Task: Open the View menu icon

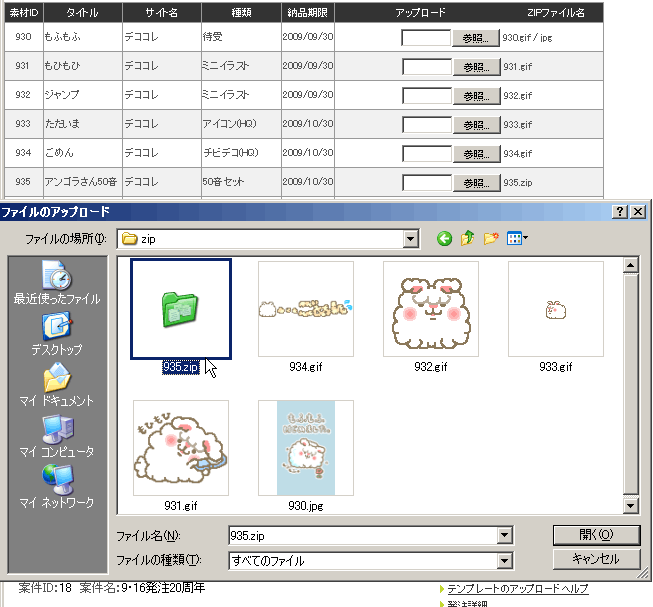Action: [x=517, y=239]
